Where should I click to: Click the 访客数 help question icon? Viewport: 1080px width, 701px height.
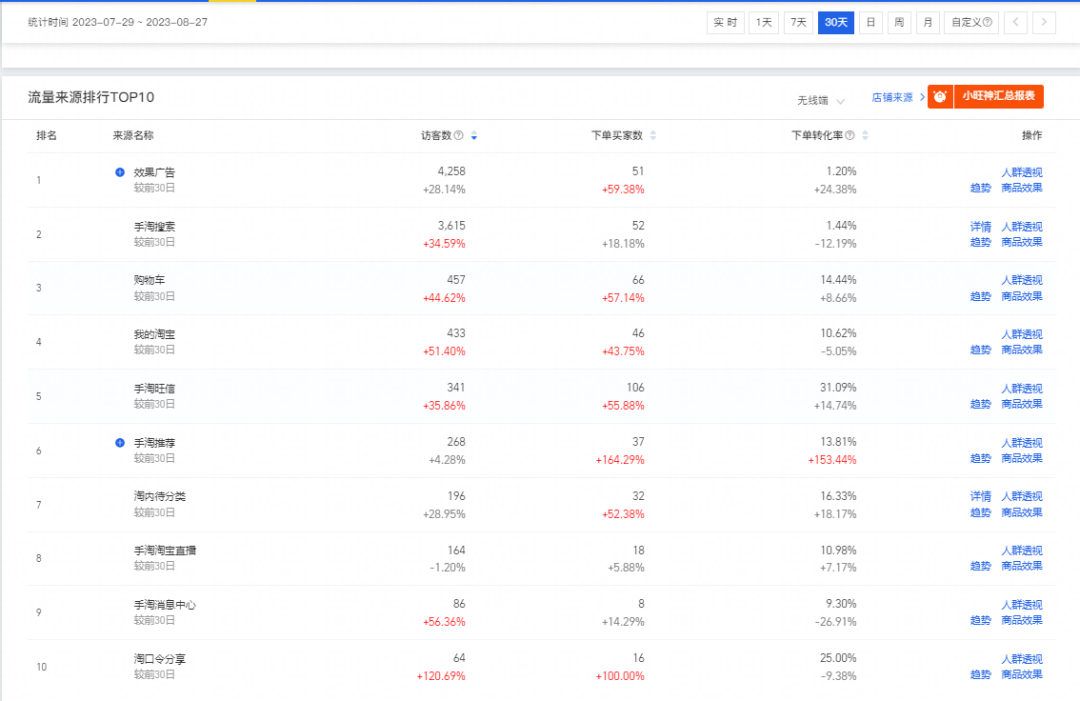click(x=459, y=136)
